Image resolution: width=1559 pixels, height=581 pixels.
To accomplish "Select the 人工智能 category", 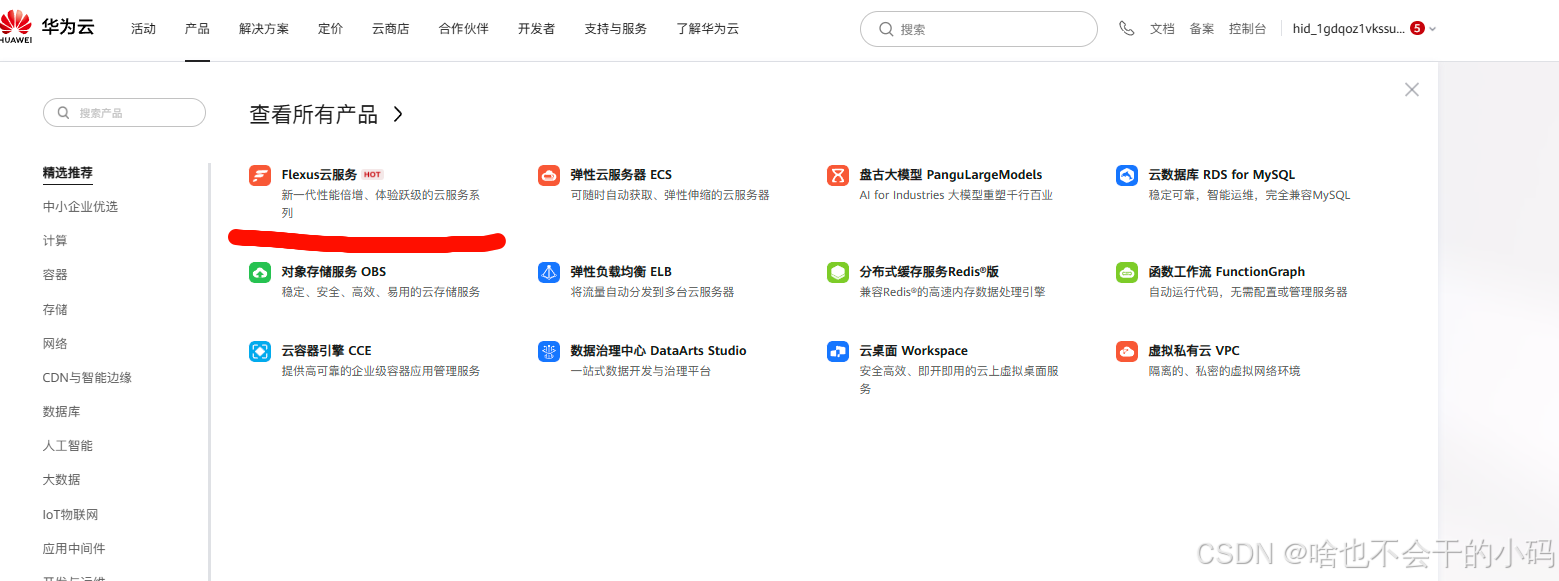I will [68, 446].
